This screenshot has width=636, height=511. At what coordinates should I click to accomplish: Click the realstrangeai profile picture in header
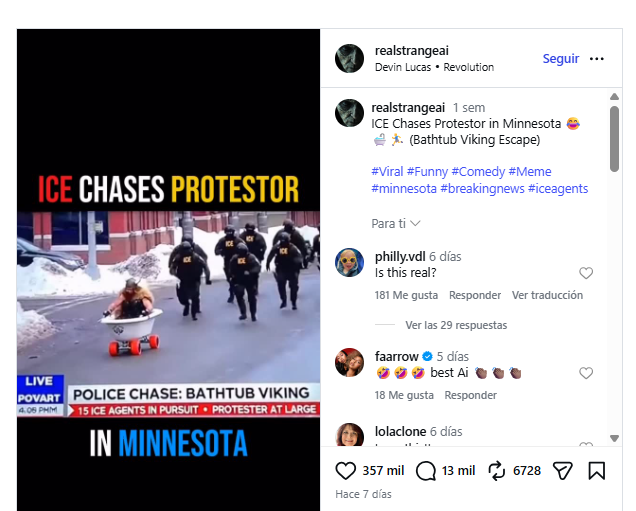349,59
